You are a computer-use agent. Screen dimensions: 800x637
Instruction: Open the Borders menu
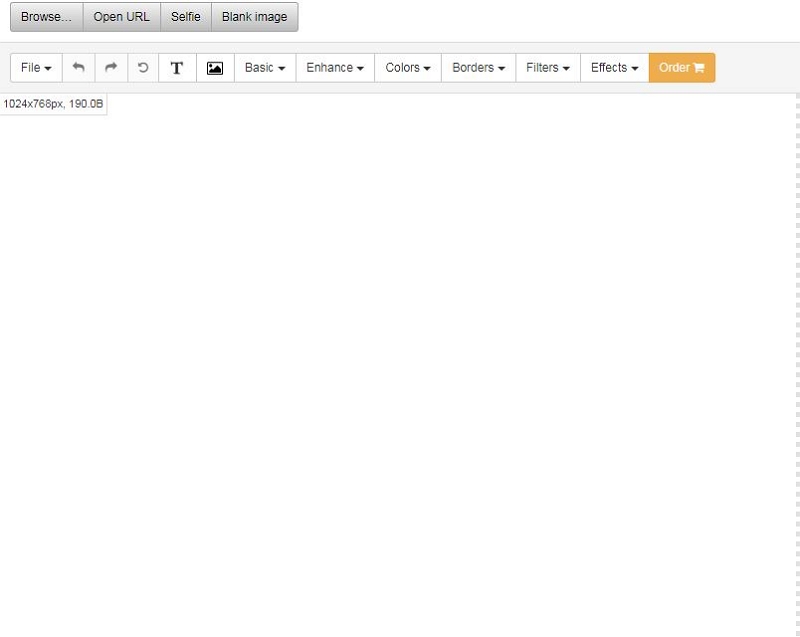(478, 68)
